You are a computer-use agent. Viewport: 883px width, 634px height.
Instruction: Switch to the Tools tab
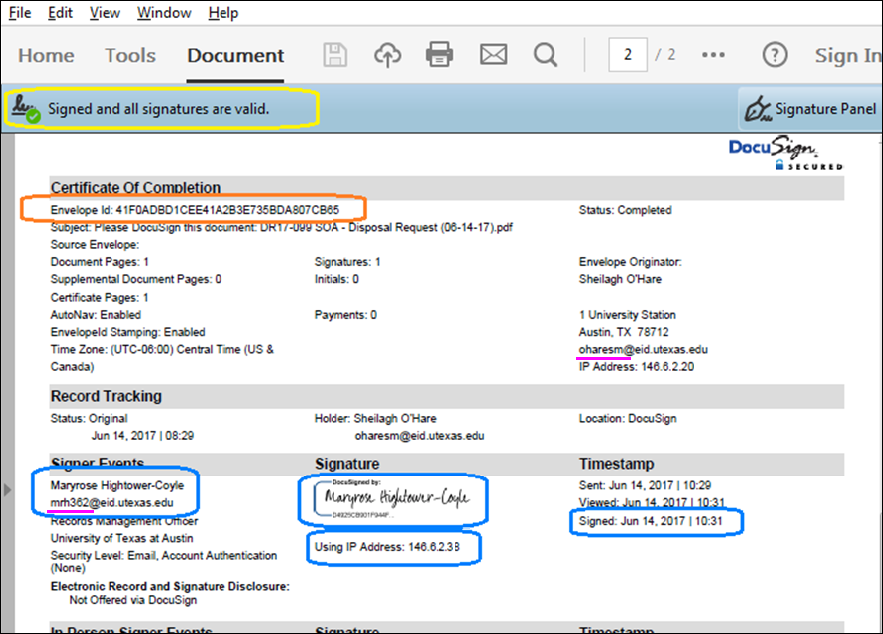pos(131,56)
